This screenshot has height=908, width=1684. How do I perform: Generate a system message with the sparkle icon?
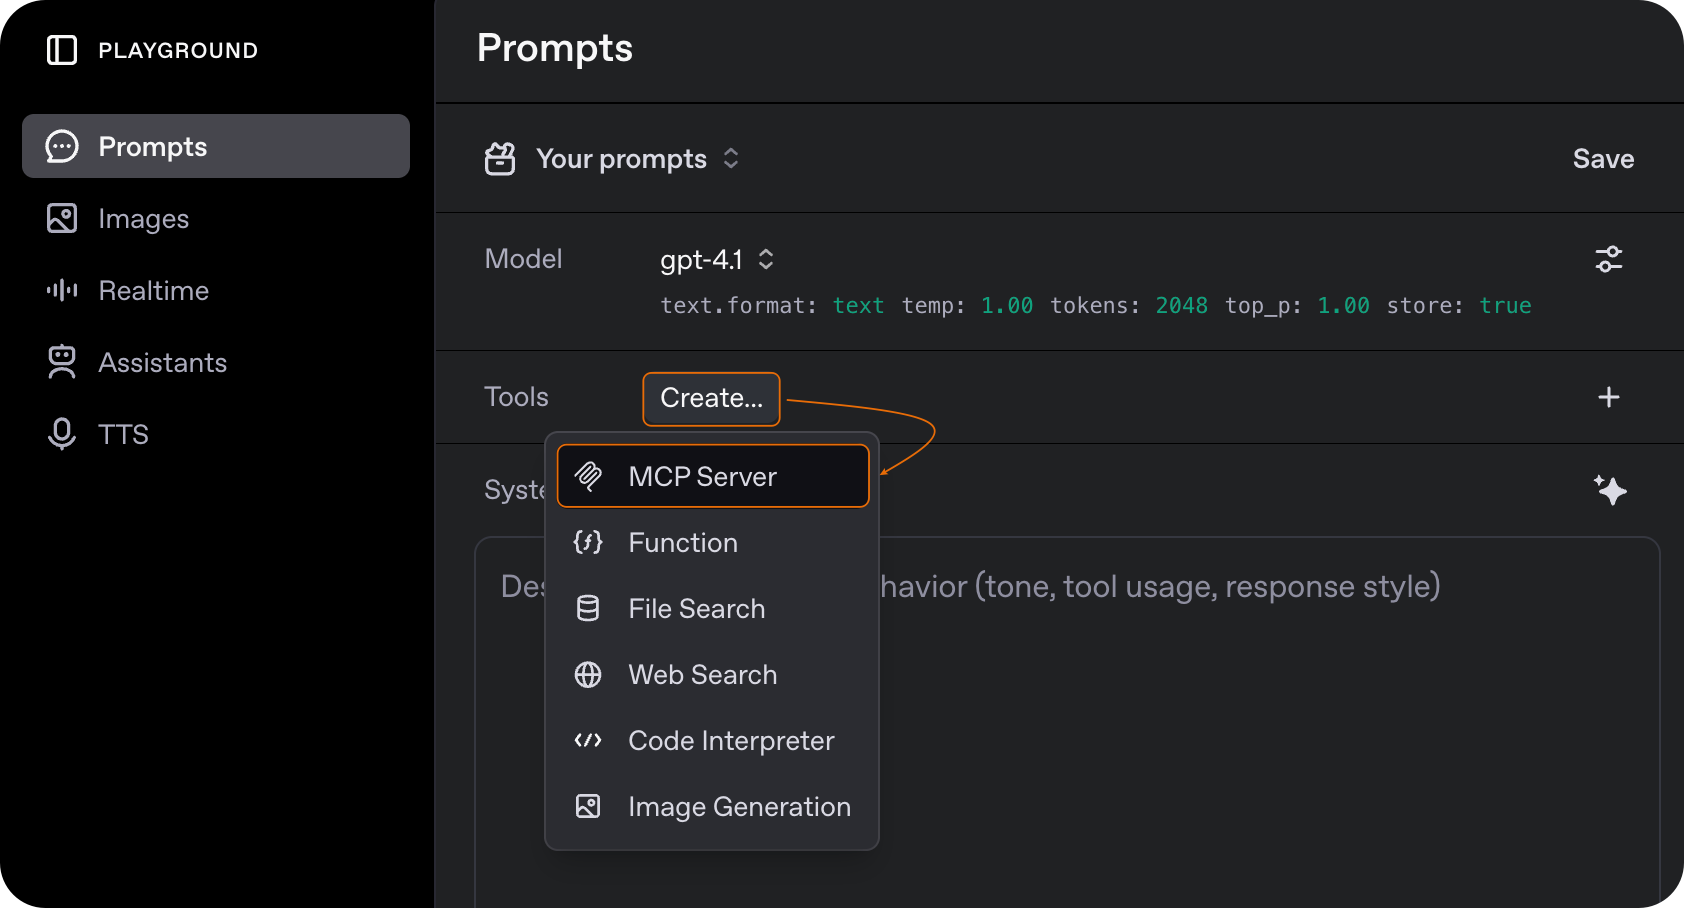tap(1610, 490)
